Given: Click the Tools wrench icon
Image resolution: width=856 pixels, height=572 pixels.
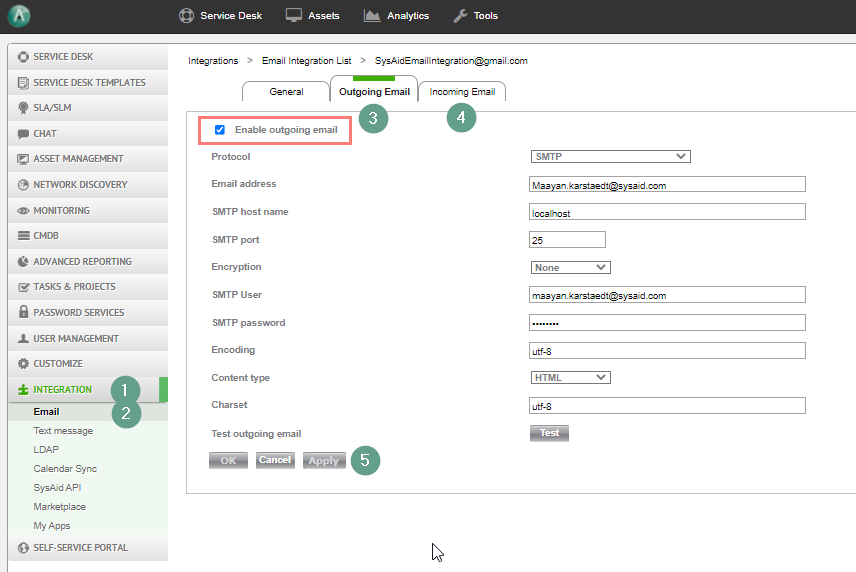Looking at the screenshot, I should click(460, 16).
